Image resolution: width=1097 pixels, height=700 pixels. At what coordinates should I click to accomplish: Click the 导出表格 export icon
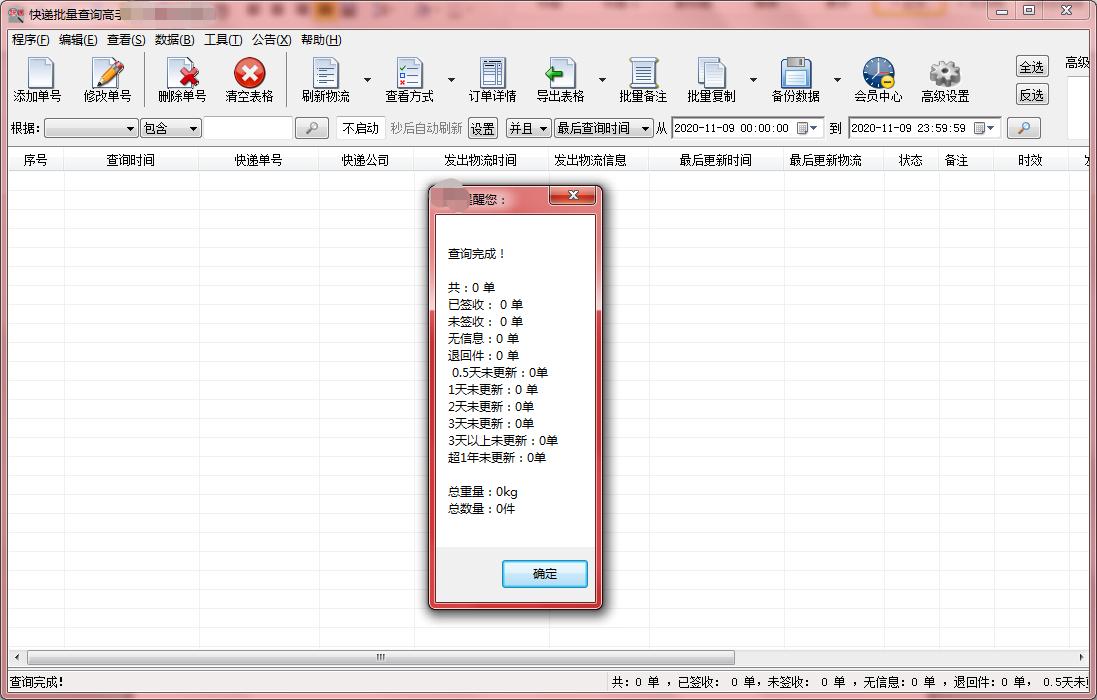click(x=561, y=78)
